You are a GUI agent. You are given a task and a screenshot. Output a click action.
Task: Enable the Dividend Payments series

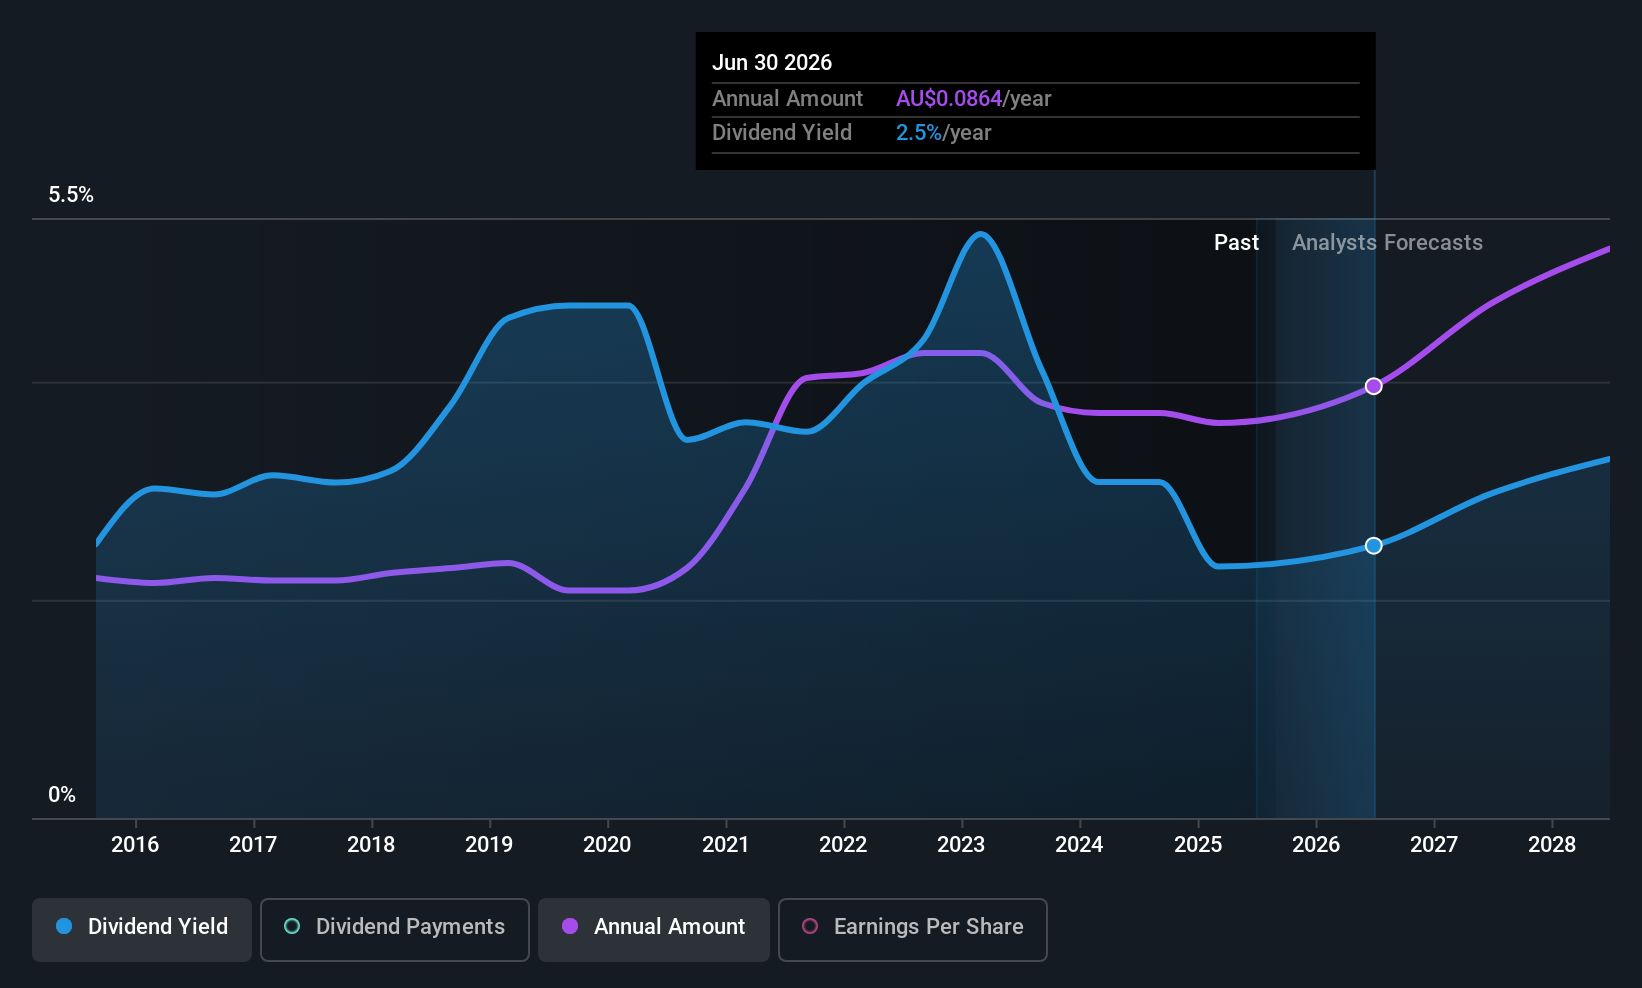click(395, 929)
